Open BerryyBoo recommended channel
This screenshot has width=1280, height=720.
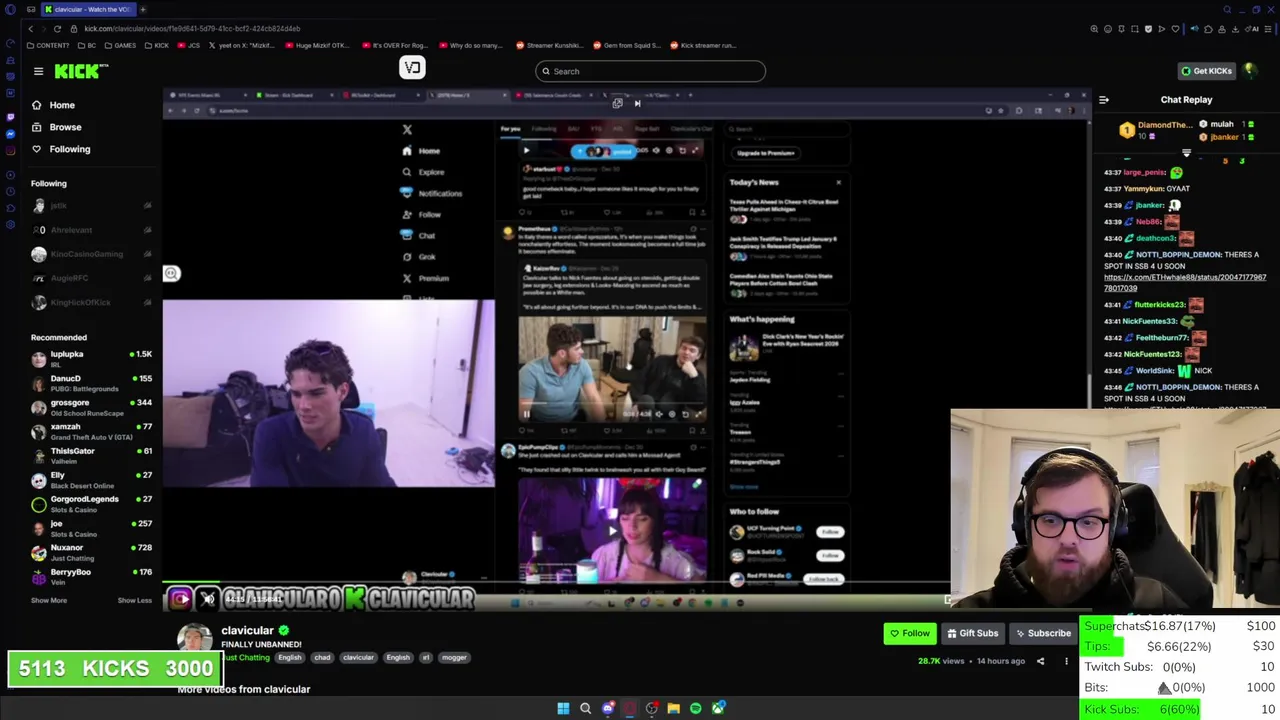90,576
